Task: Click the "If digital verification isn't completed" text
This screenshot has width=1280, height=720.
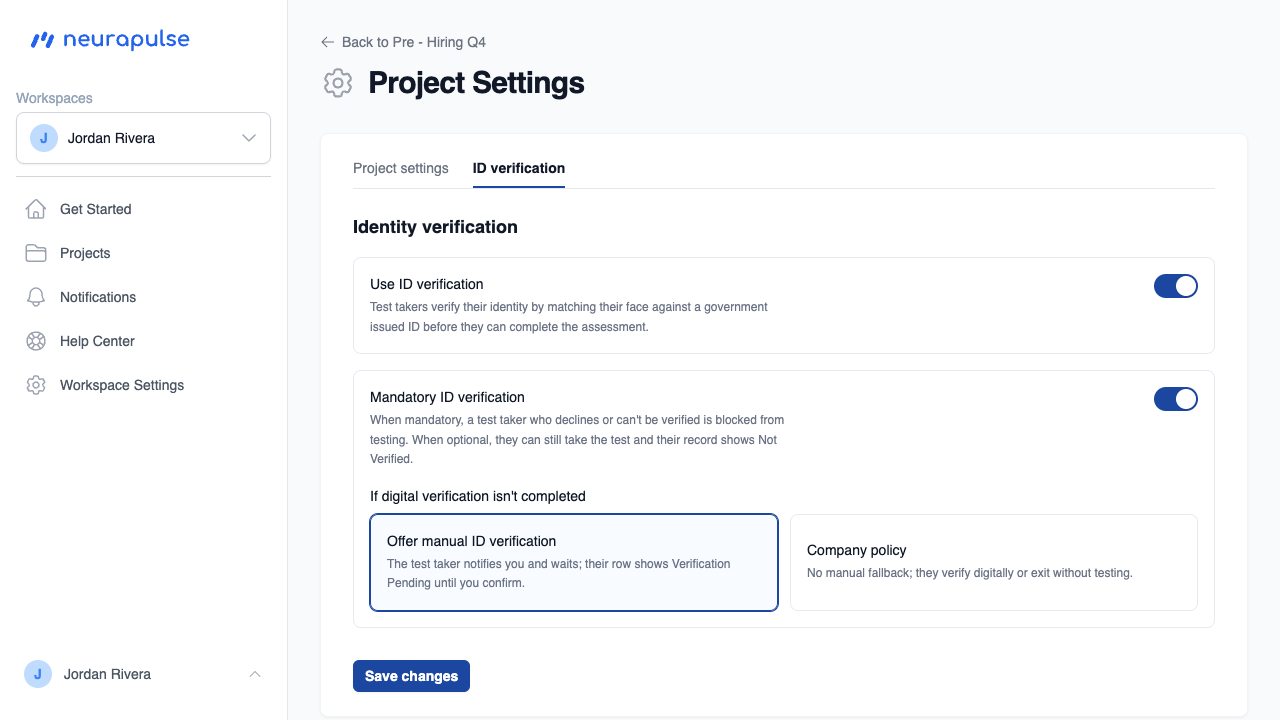Action: 478,496
